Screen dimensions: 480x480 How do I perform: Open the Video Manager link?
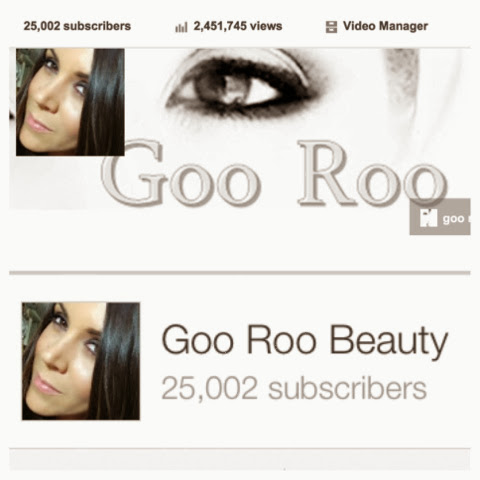[x=385, y=26]
